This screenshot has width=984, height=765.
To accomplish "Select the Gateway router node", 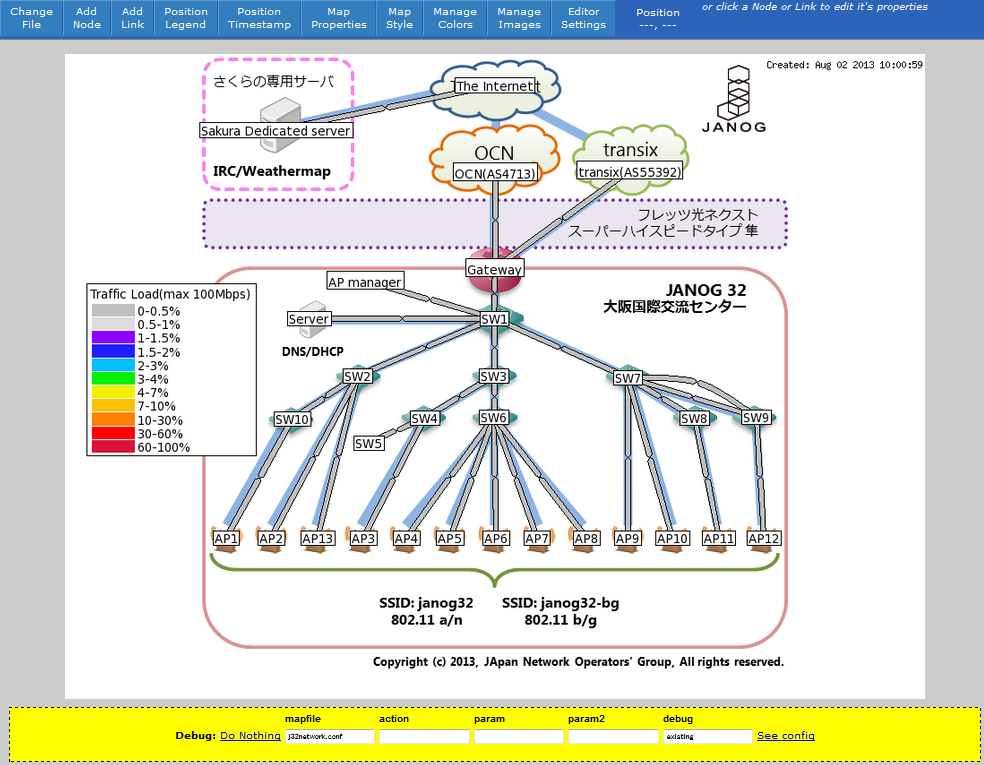I will (495, 269).
